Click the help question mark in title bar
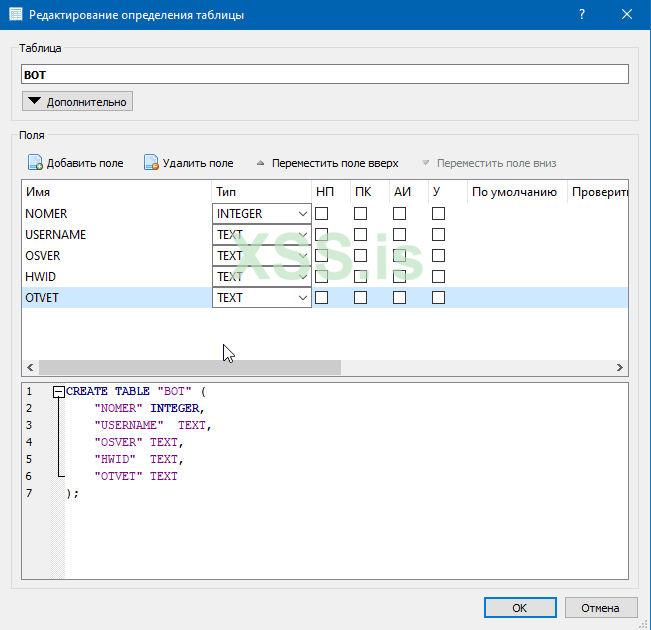Screen dimensions: 651x630 pyautogui.click(x=582, y=15)
